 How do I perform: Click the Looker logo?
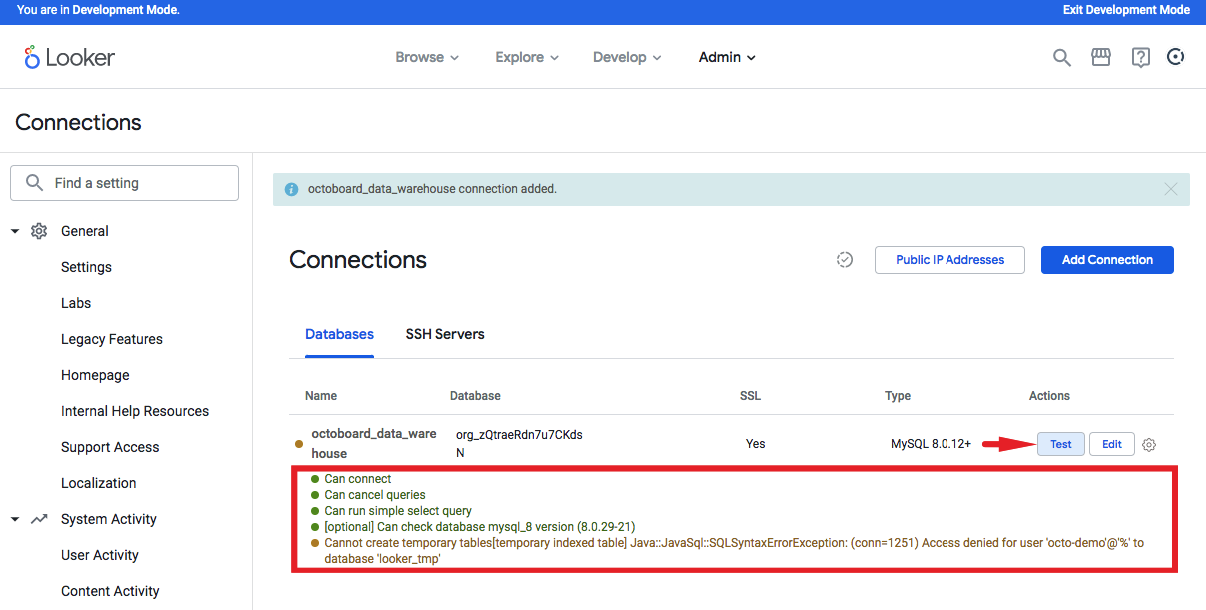70,57
